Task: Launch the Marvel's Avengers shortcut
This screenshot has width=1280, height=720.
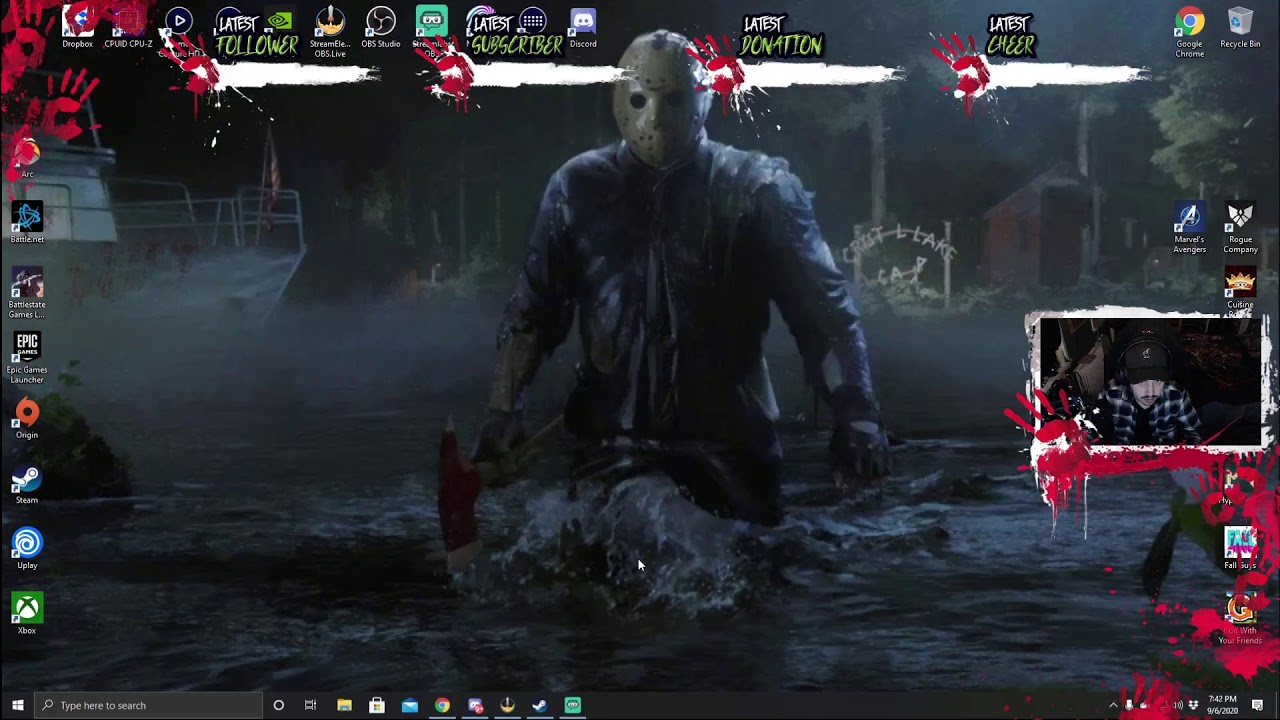Action: pyautogui.click(x=1189, y=227)
